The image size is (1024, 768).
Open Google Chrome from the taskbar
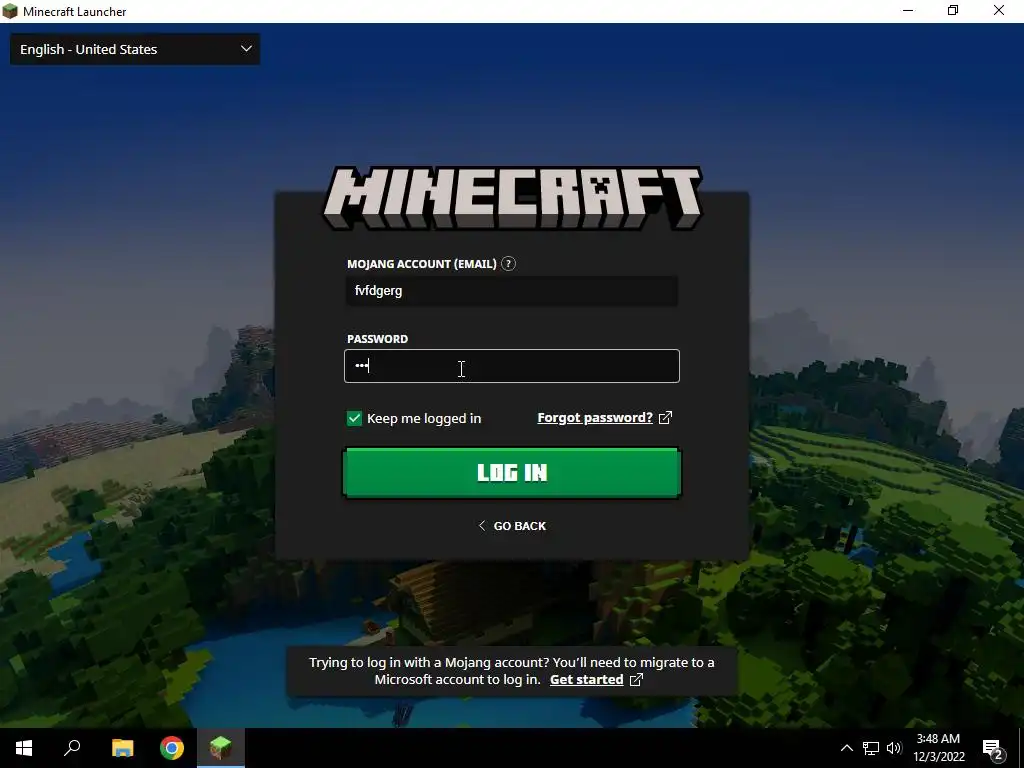point(172,748)
